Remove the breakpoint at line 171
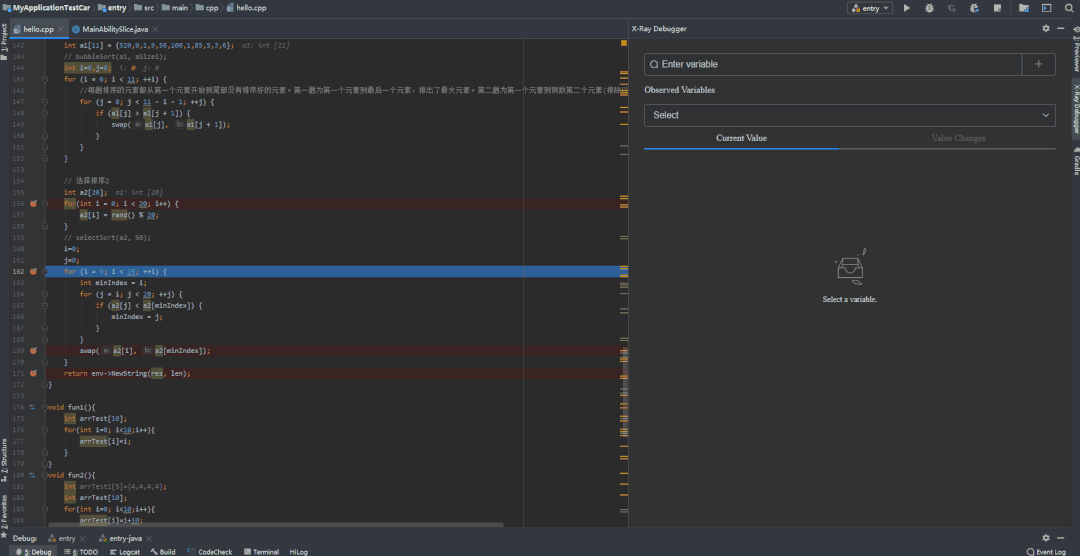Image resolution: width=1080 pixels, height=556 pixels. tap(33, 373)
